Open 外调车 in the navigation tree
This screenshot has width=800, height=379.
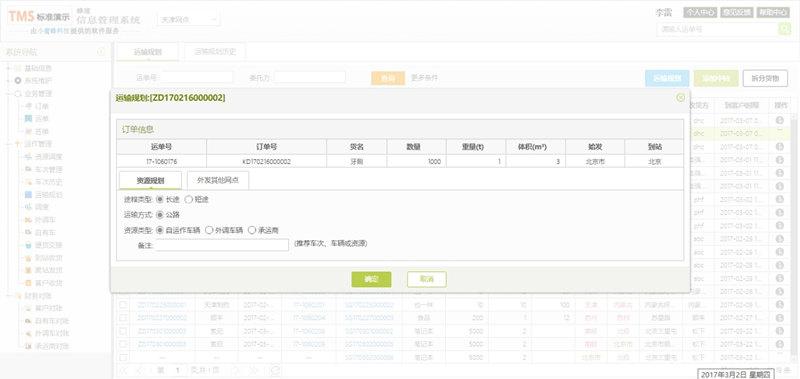click(x=44, y=220)
